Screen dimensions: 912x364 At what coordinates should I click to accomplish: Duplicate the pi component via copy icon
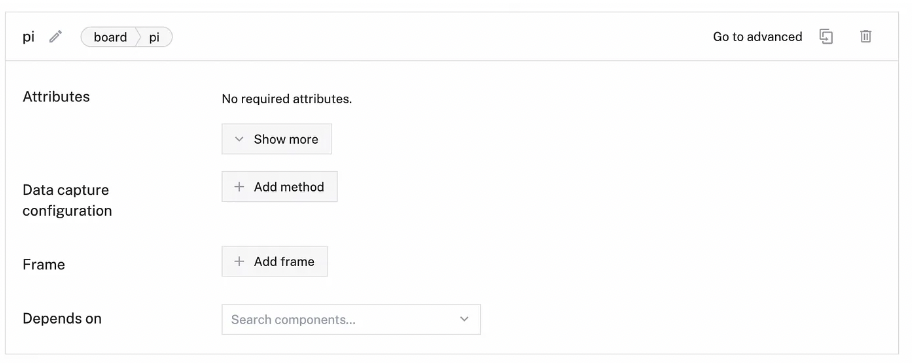tap(826, 37)
